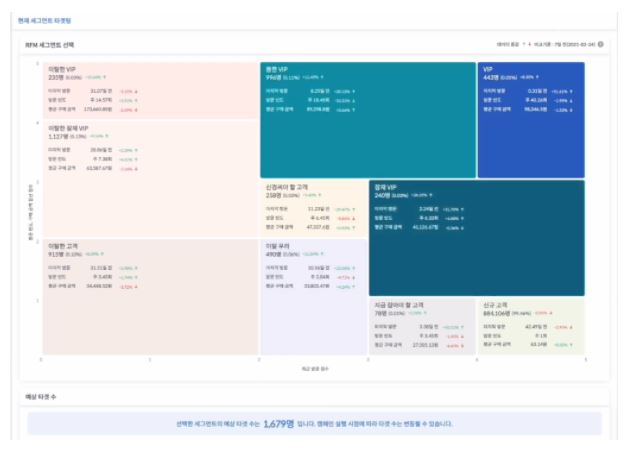Click the 913명 count in 이탈한 고객
Image resolution: width=630 pixels, height=450 pixels.
(56, 254)
